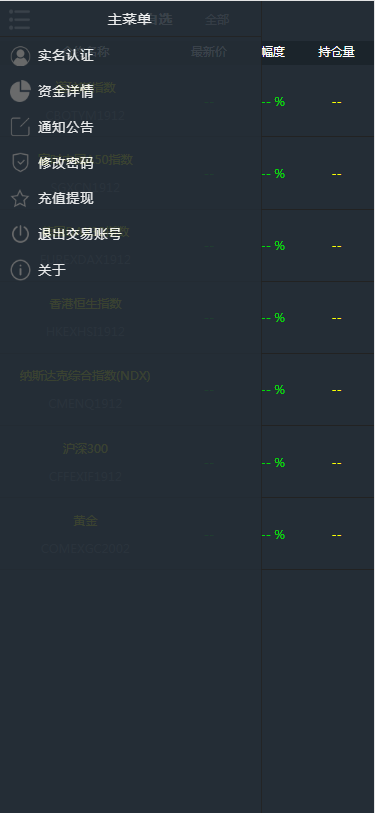Viewport: 375px width, 813px height.
Task: Click the star icon for 充值提现
Action: tap(20, 198)
